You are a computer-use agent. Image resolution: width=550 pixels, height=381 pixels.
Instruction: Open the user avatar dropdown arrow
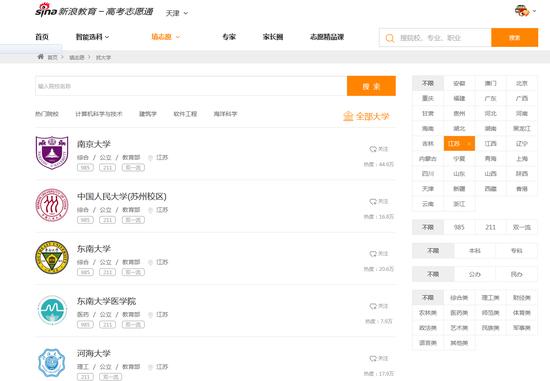pyautogui.click(x=534, y=11)
